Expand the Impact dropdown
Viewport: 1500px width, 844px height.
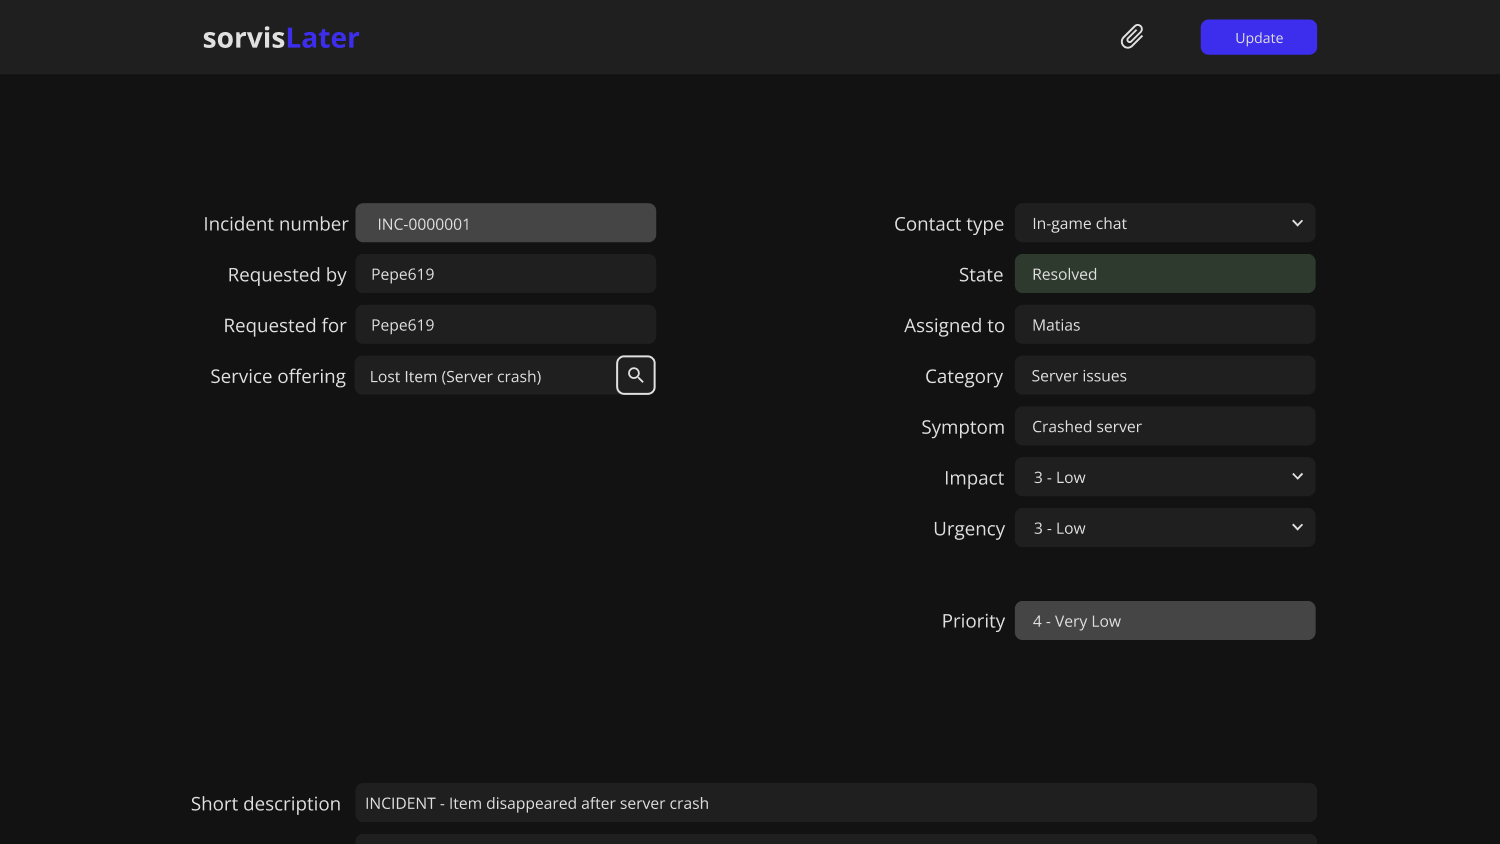(x=1165, y=477)
